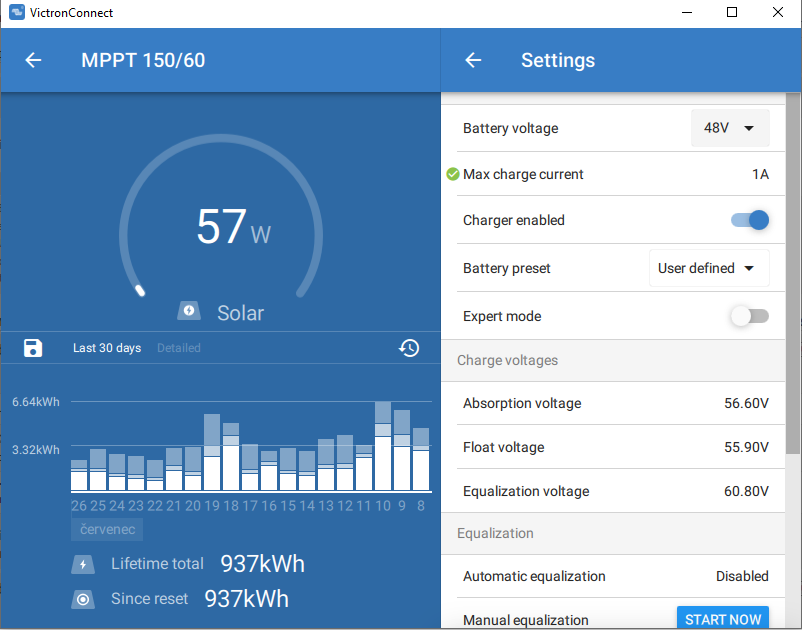Click the Solar panel icon

click(189, 312)
